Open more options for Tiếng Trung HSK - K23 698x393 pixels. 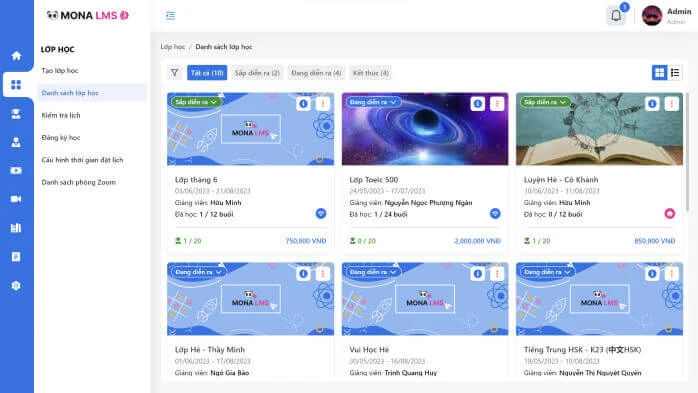pyautogui.click(x=672, y=274)
